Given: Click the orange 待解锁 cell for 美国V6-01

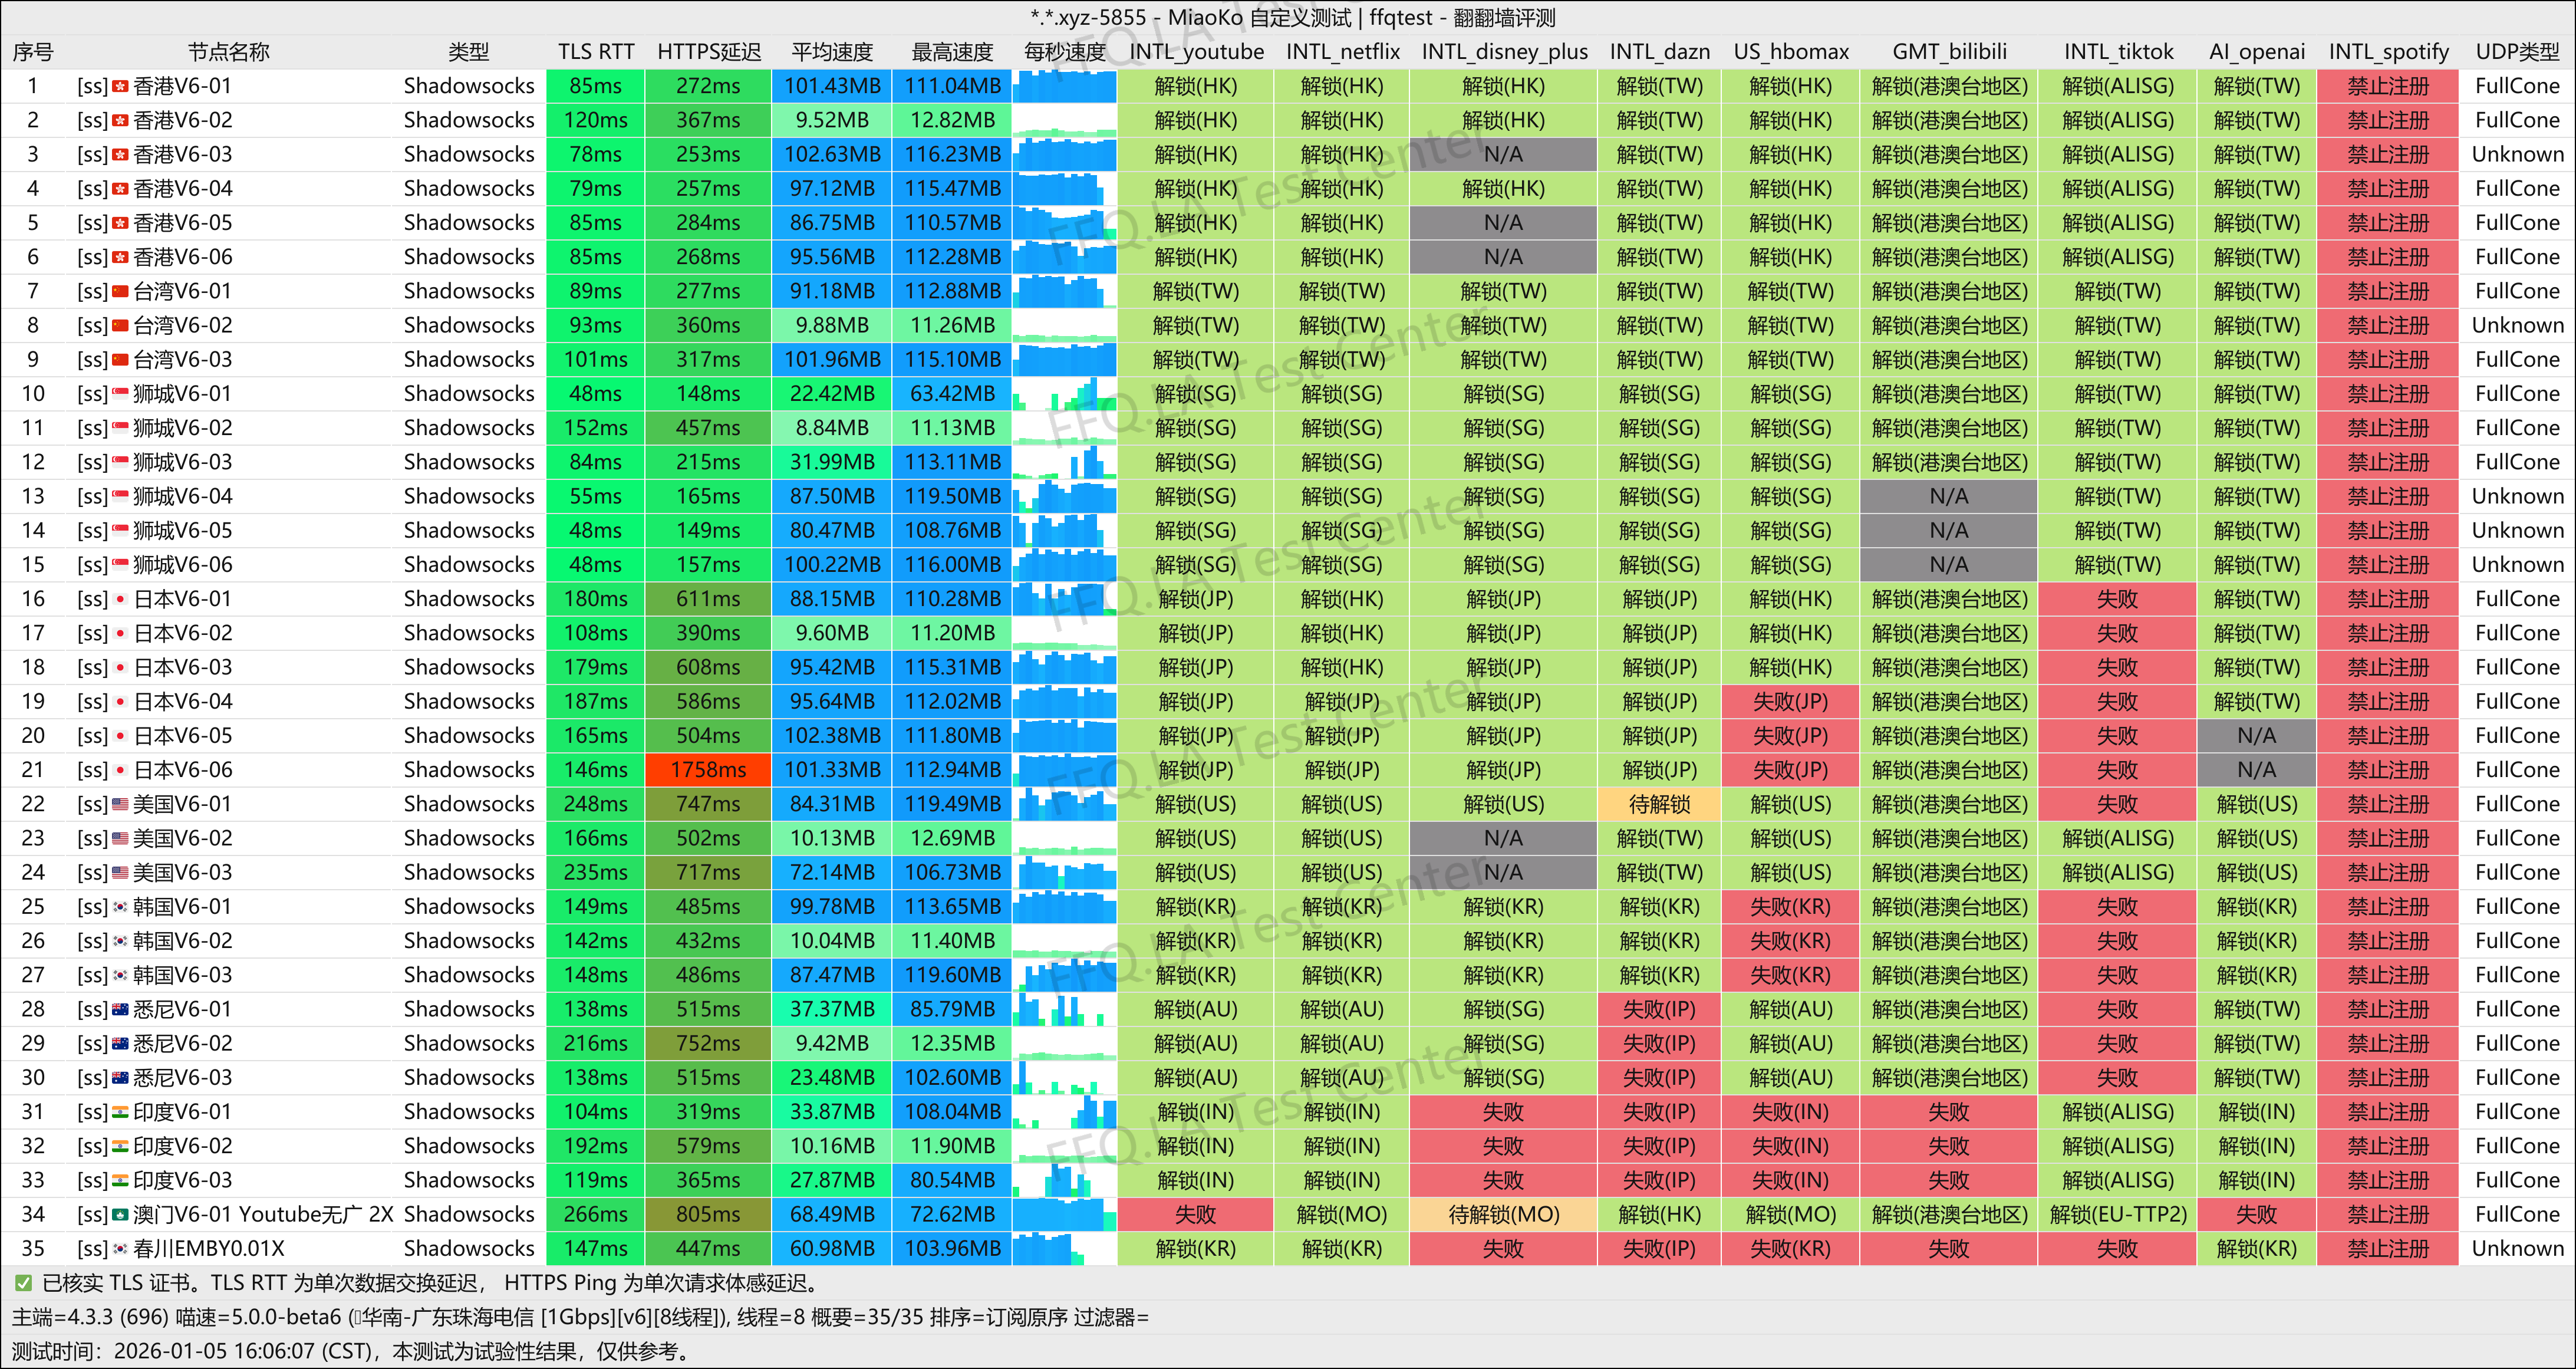Looking at the screenshot, I should tap(1659, 804).
